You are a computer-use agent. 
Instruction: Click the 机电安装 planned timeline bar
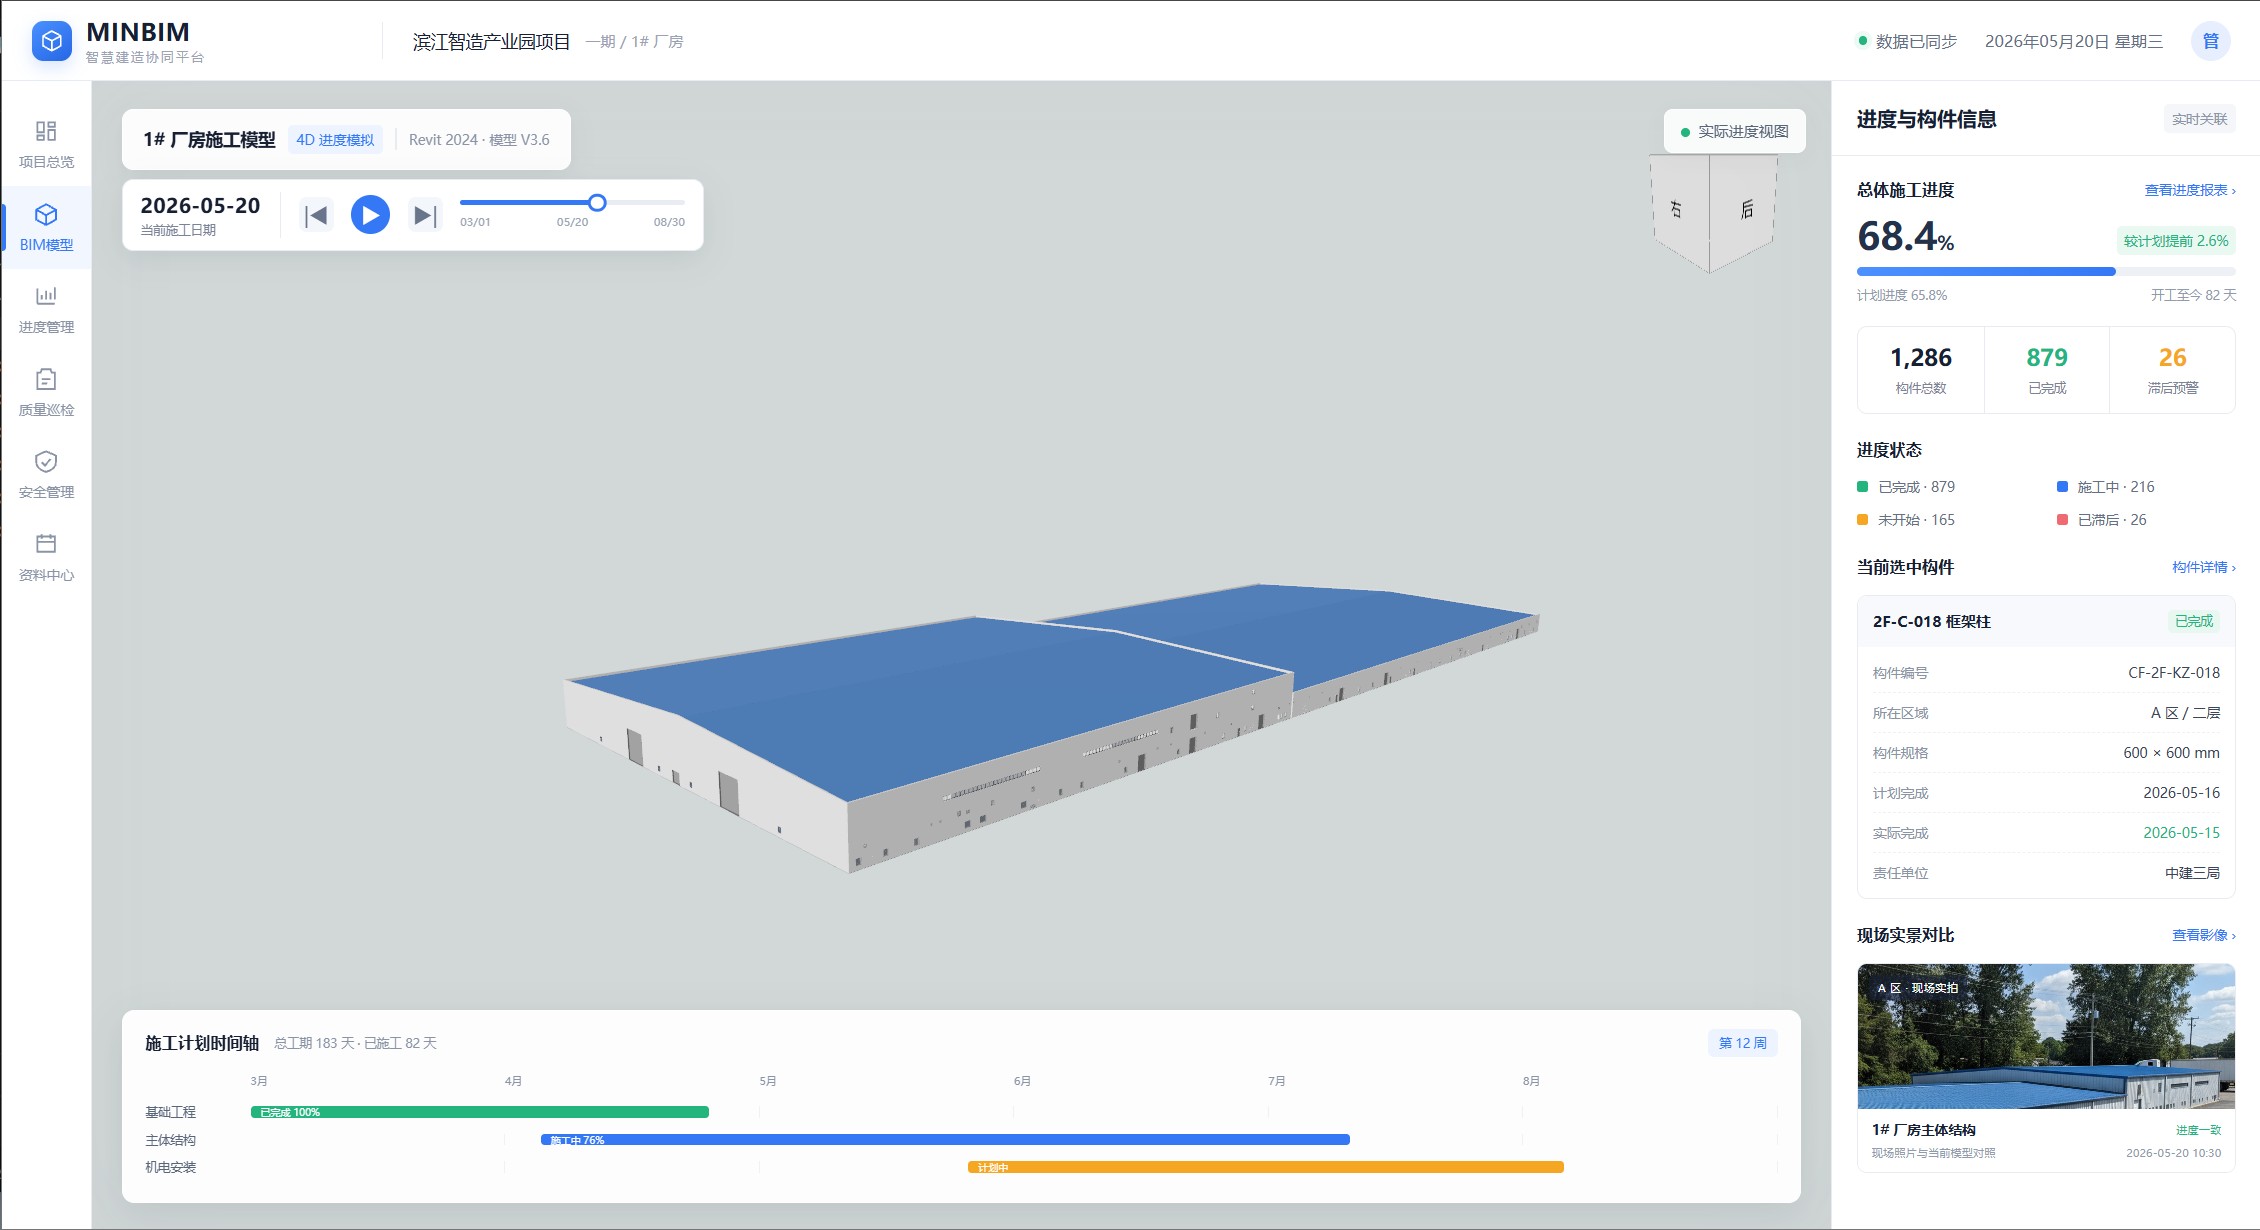click(1266, 1167)
